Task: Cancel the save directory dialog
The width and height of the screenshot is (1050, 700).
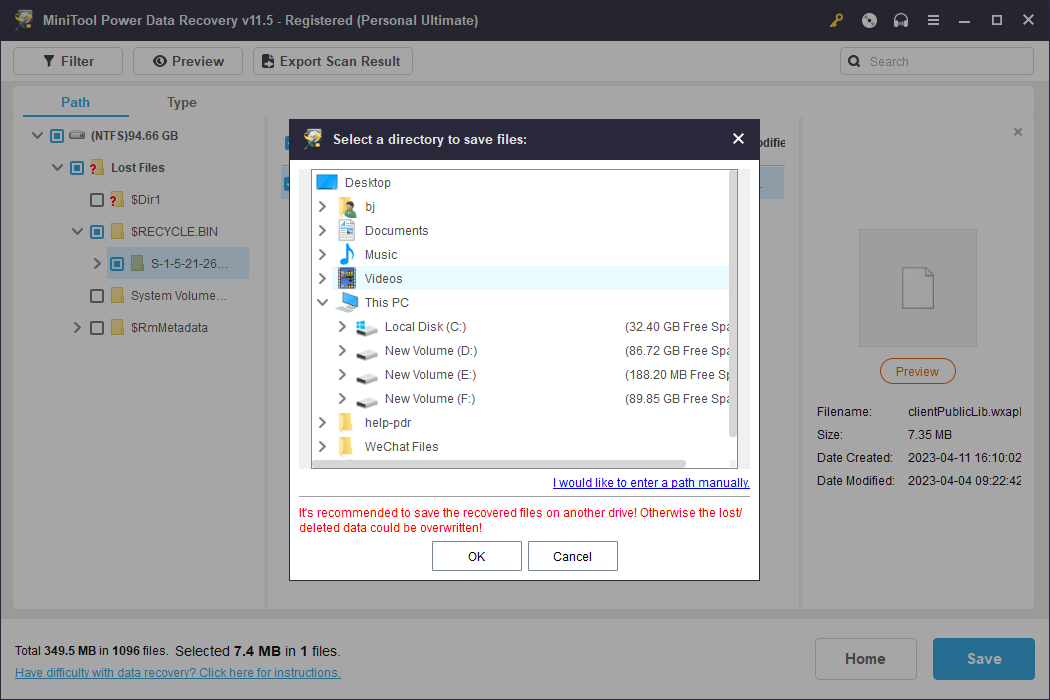Action: [573, 556]
